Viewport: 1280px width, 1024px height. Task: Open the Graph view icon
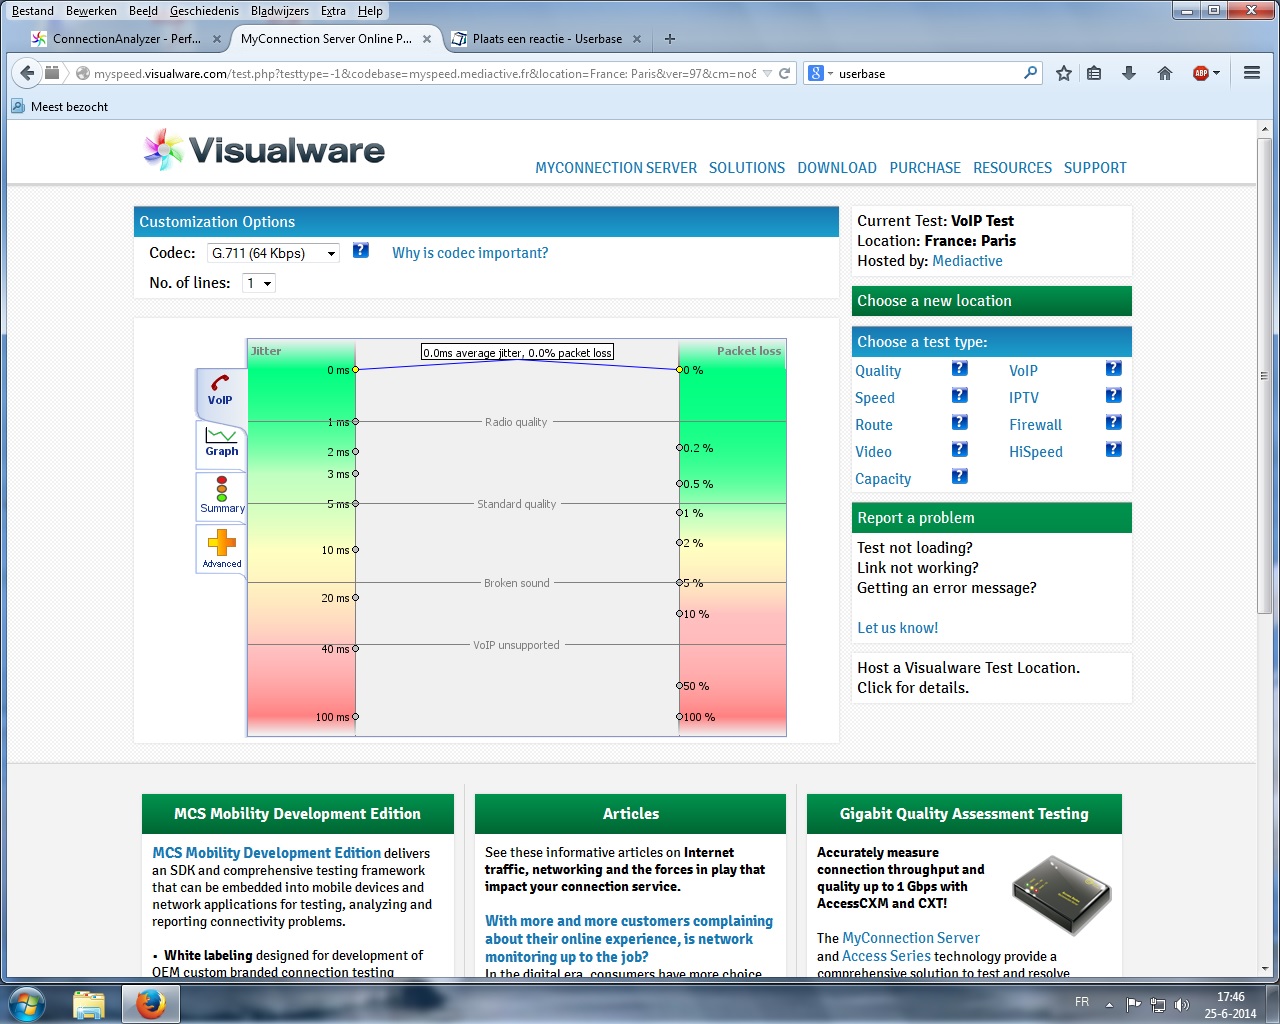tap(221, 442)
